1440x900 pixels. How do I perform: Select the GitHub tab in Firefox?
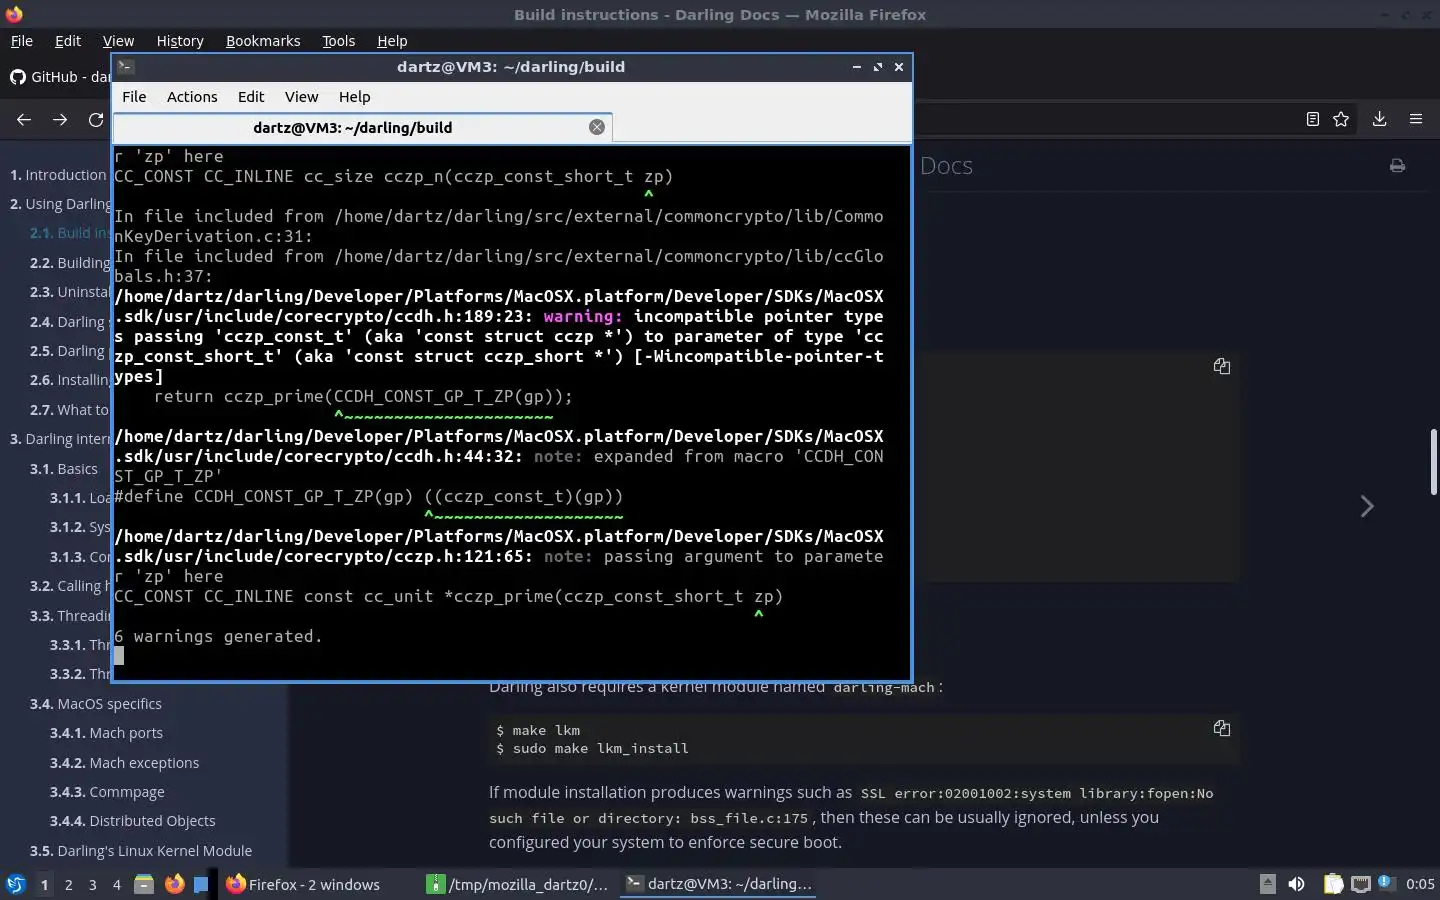click(x=58, y=77)
